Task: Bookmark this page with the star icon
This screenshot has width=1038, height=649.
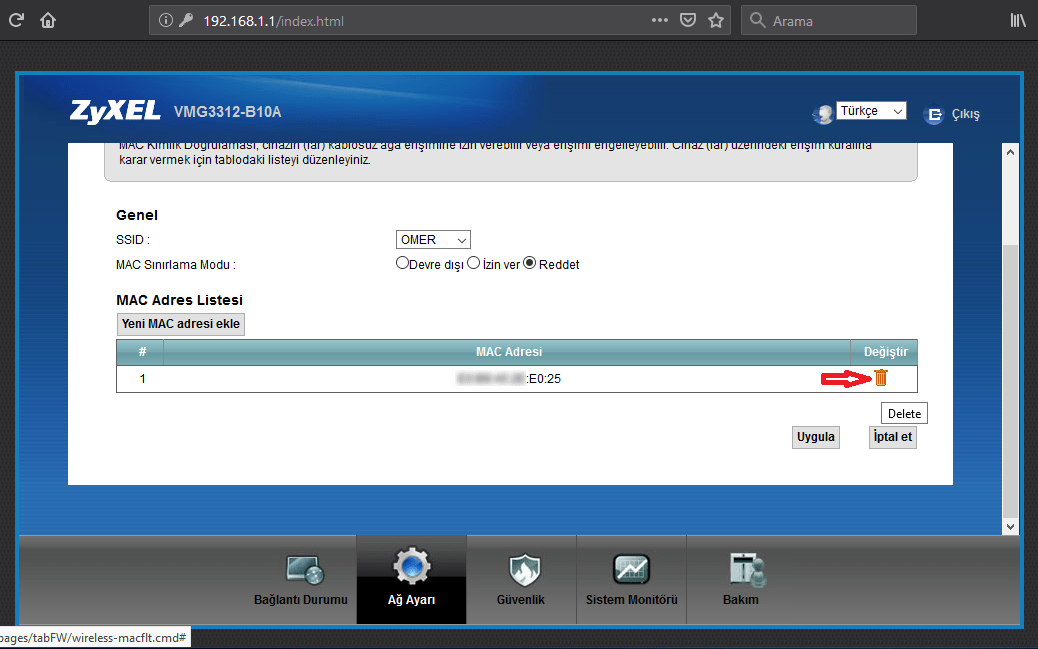Action: 716,21
